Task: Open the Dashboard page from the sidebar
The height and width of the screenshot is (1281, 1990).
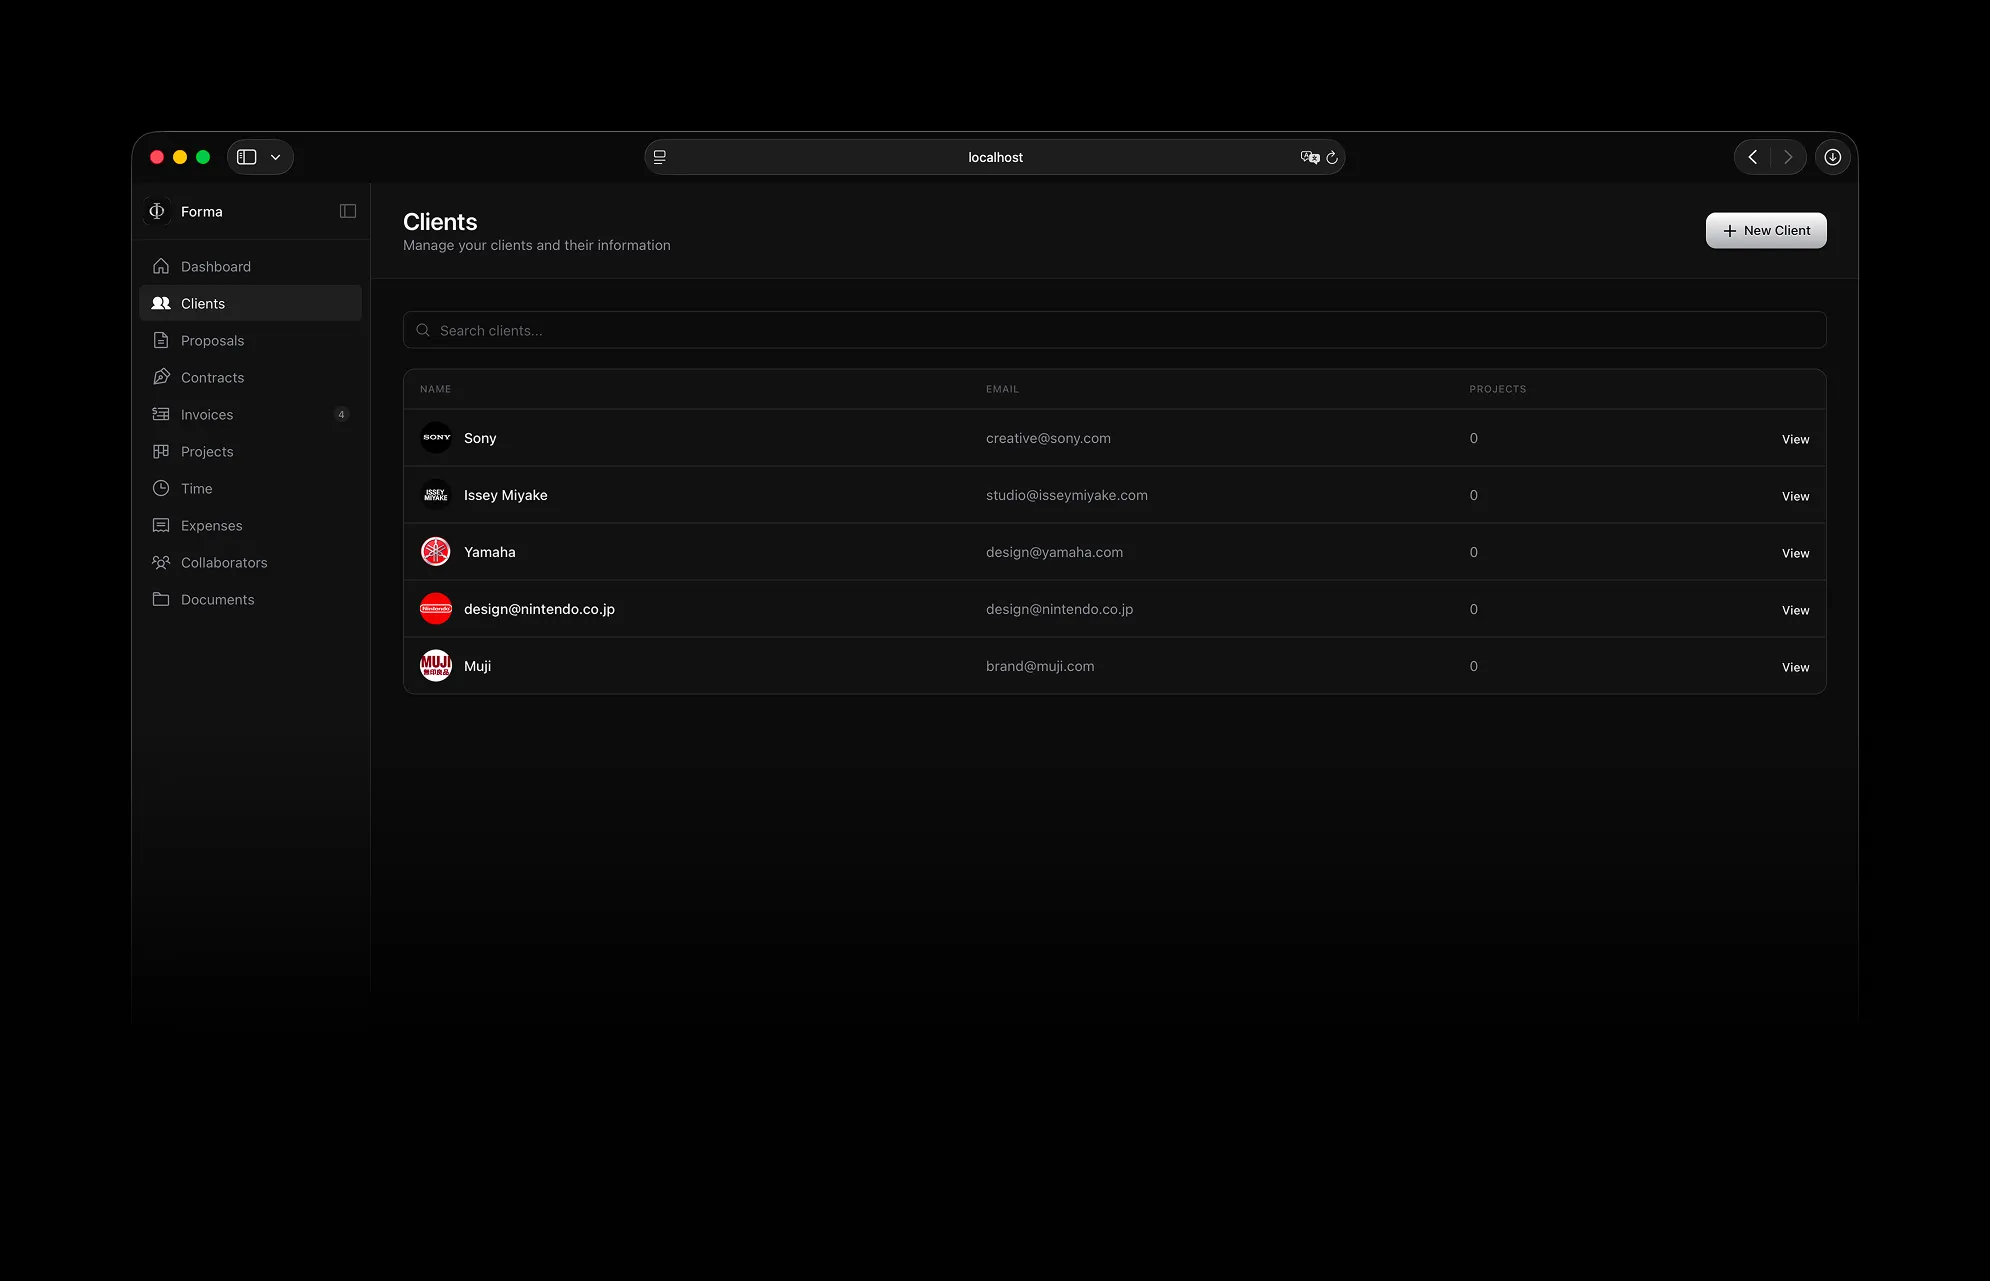Action: 215,267
